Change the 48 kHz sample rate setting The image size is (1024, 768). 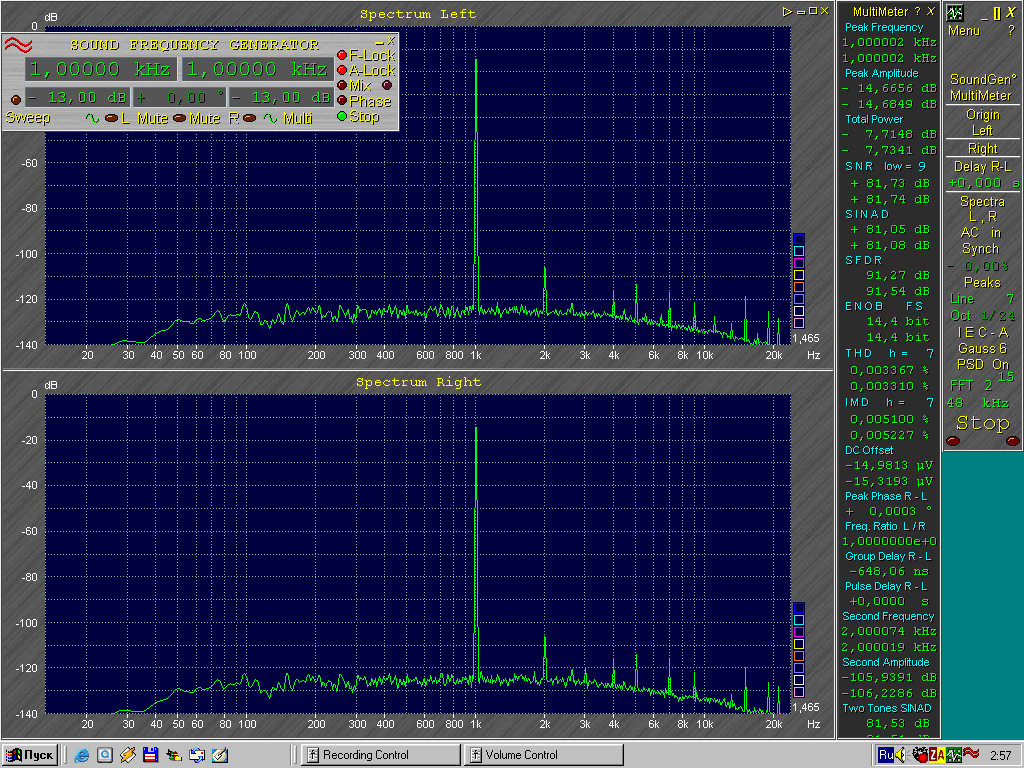[x=977, y=403]
